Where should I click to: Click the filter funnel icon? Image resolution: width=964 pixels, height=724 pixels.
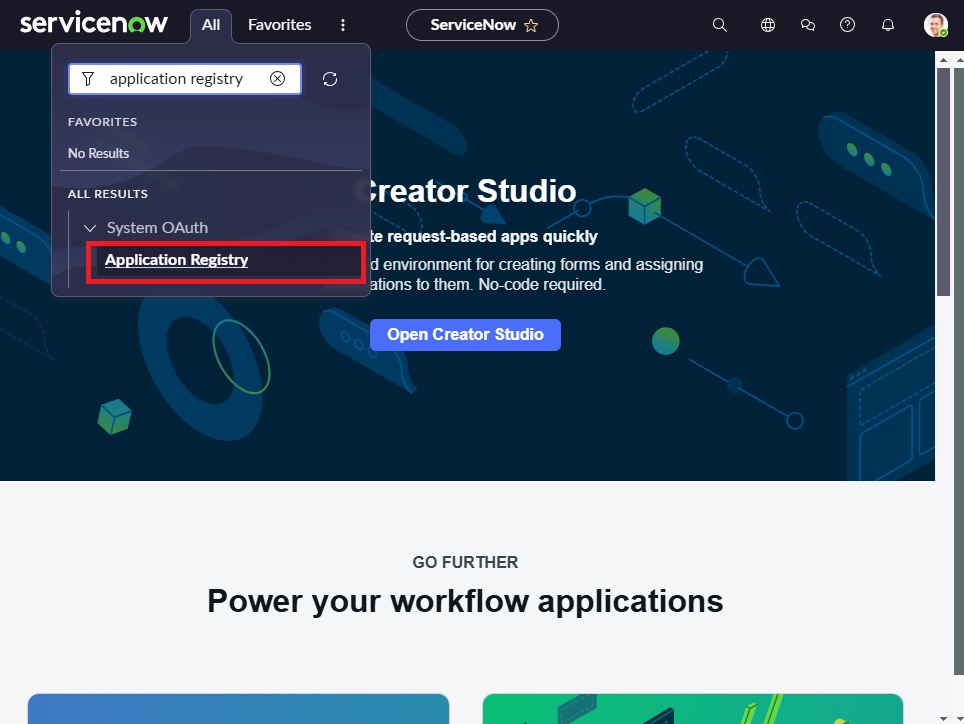(x=88, y=79)
